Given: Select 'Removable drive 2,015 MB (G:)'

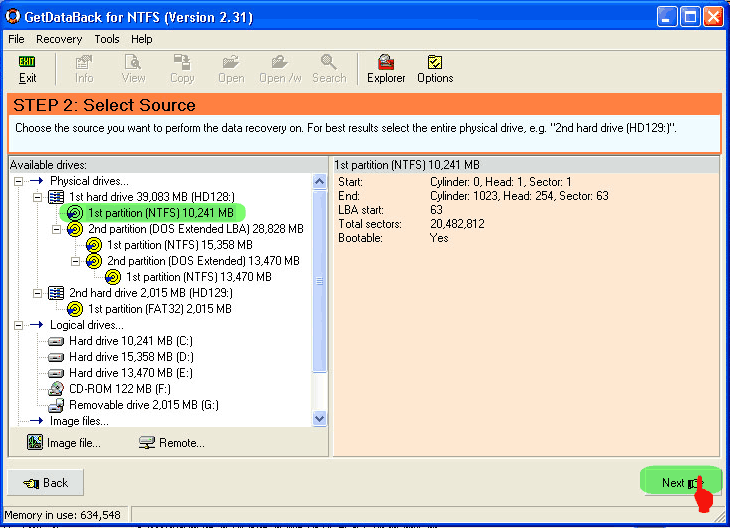Looking at the screenshot, I should (x=144, y=405).
